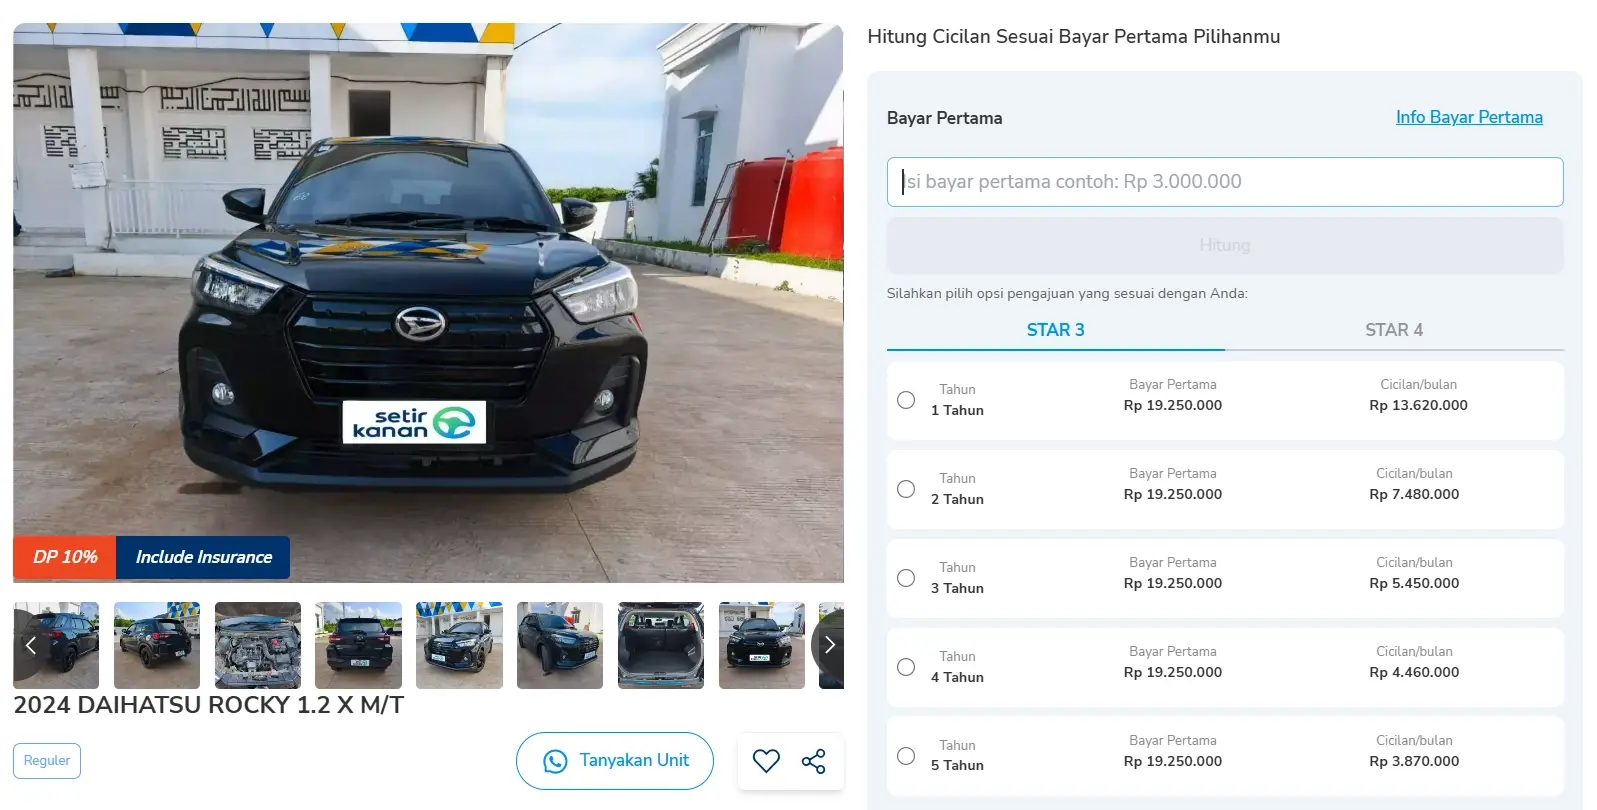The height and width of the screenshot is (810, 1597).
Task: Click the Reguler tag
Action: point(47,761)
